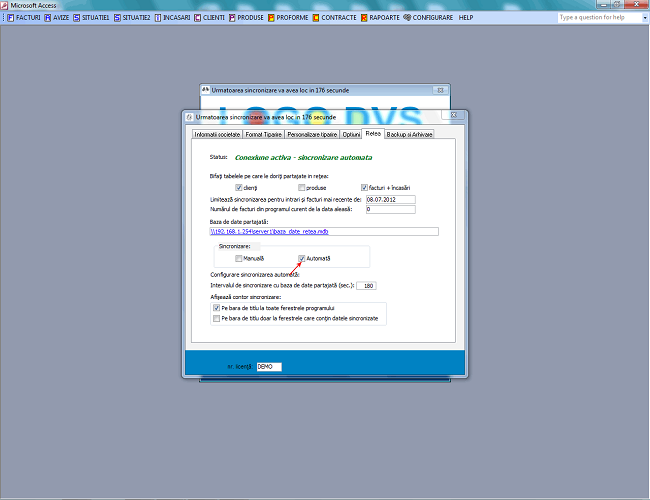650x500 pixels.
Task: Toggle the Automată synchronization checkbox
Action: click(x=302, y=258)
